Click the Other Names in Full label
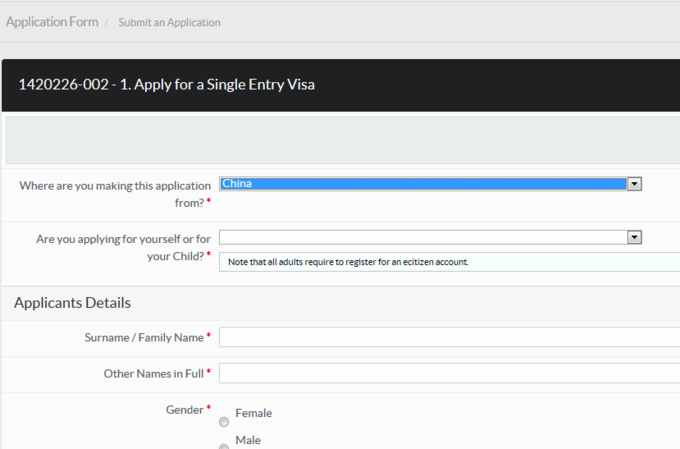This screenshot has width=680, height=449. coord(154,374)
